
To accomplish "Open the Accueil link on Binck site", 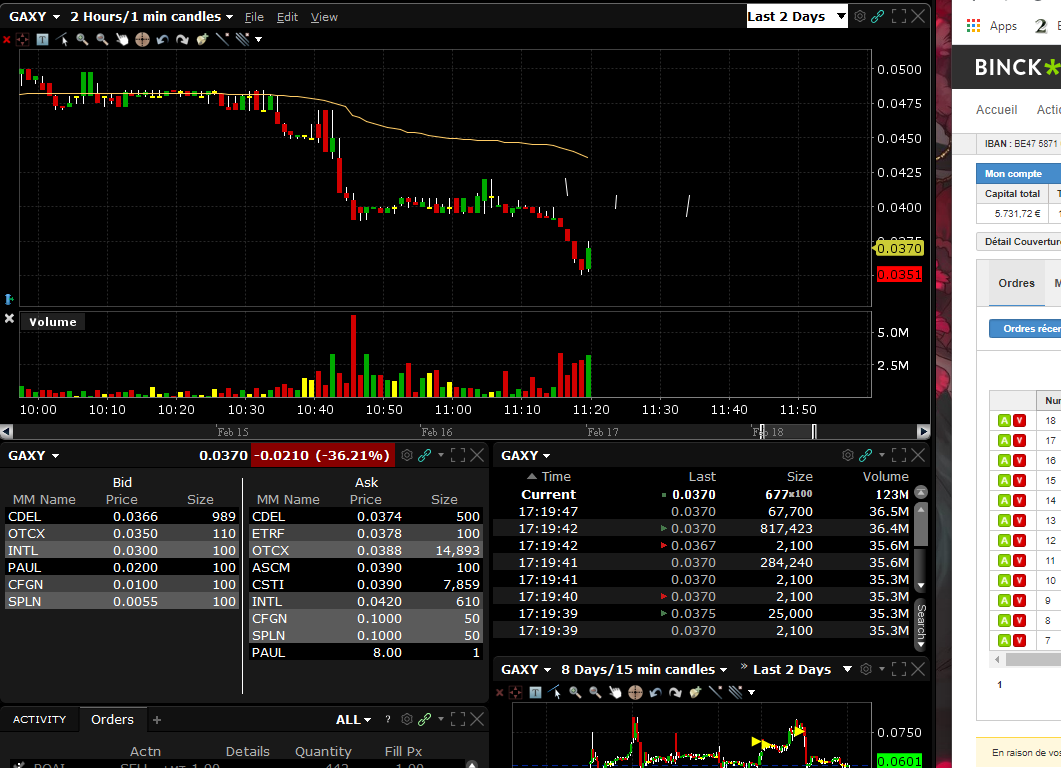I will [996, 110].
